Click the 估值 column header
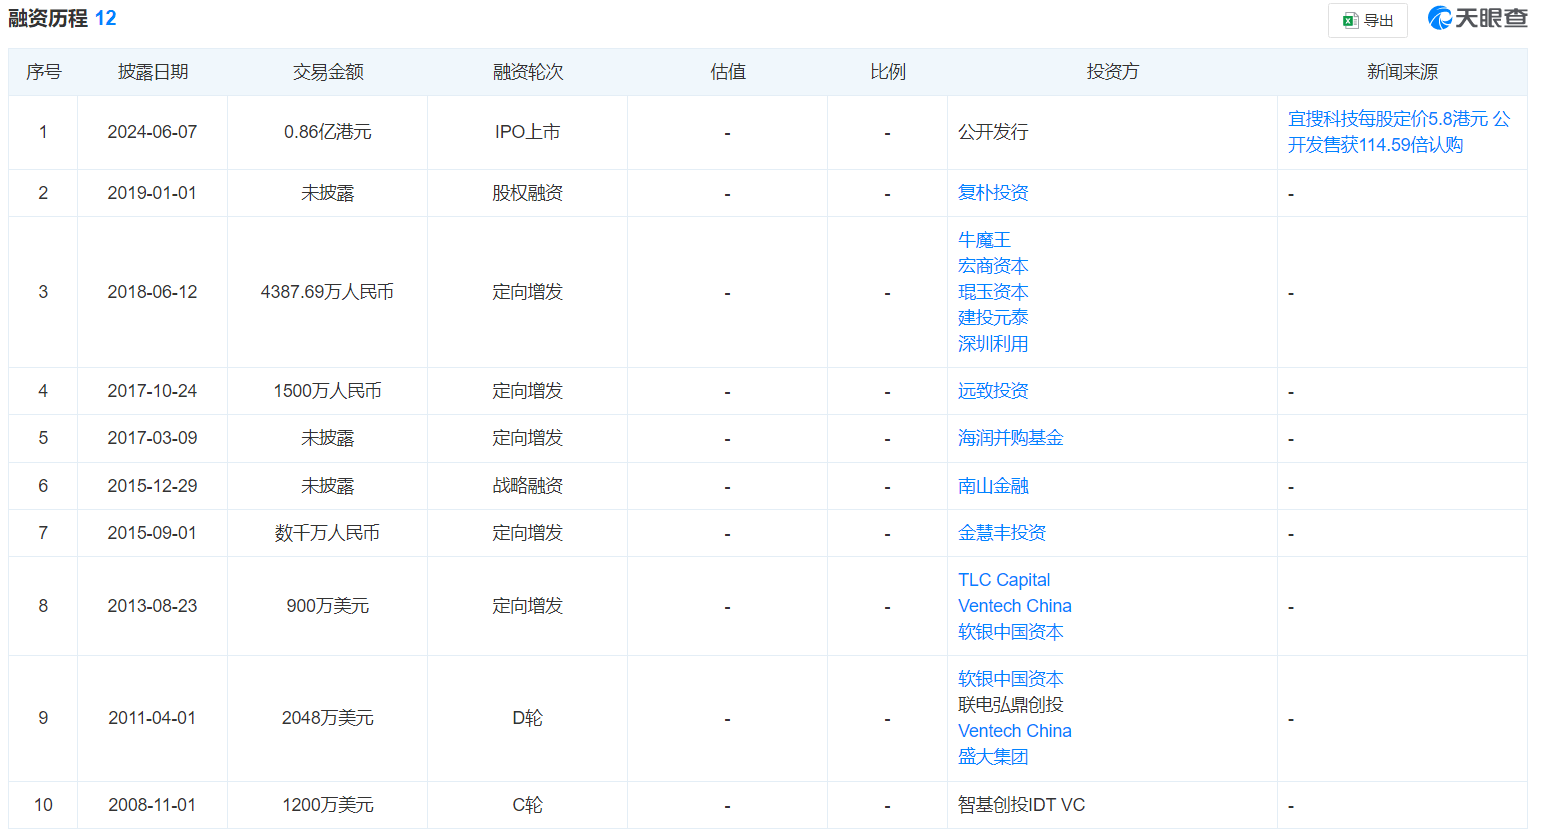This screenshot has height=839, width=1545. pyautogui.click(x=728, y=72)
